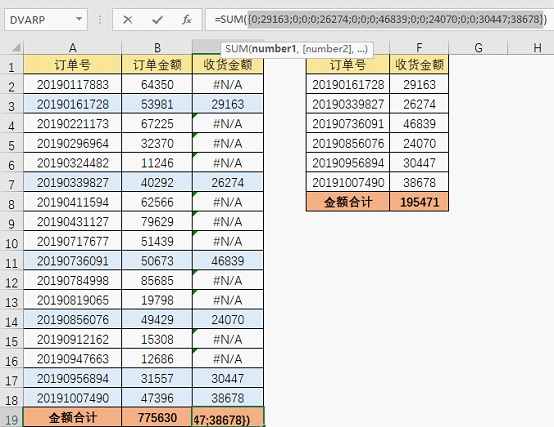
Task: Select cell containing 67225
Action: click(x=157, y=124)
